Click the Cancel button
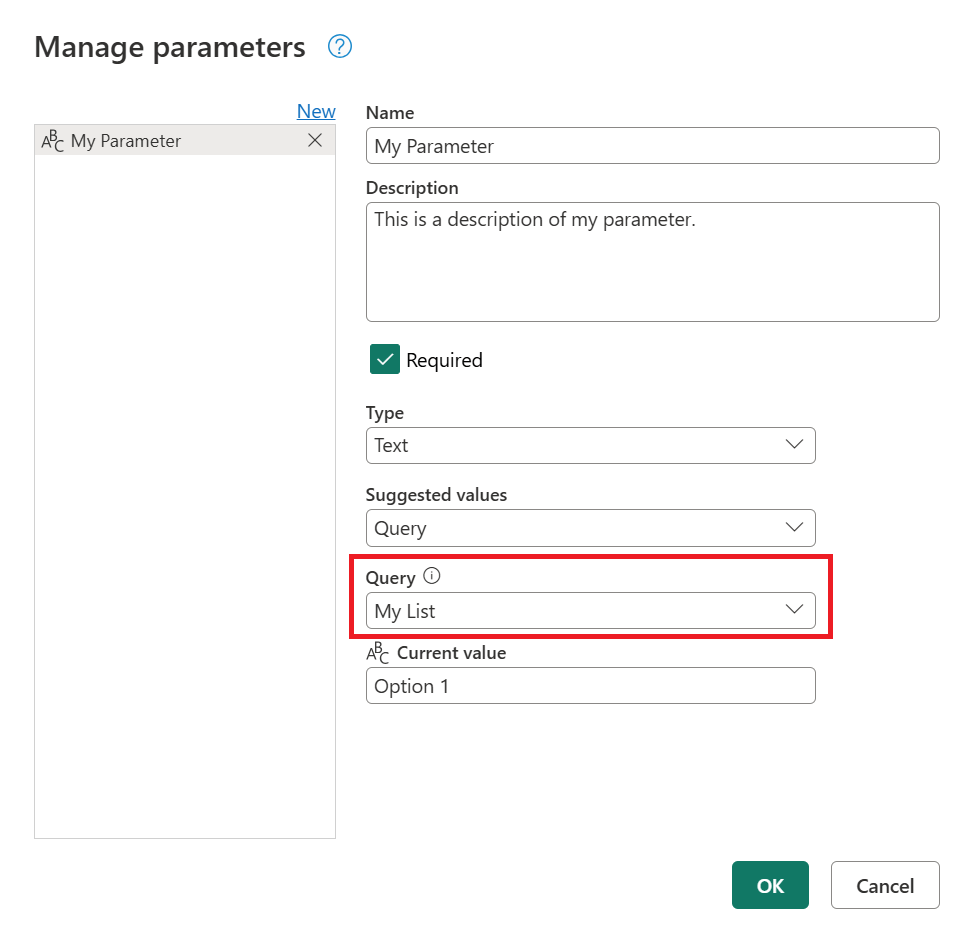Image resolution: width=973 pixels, height=940 pixels. pos(884,885)
